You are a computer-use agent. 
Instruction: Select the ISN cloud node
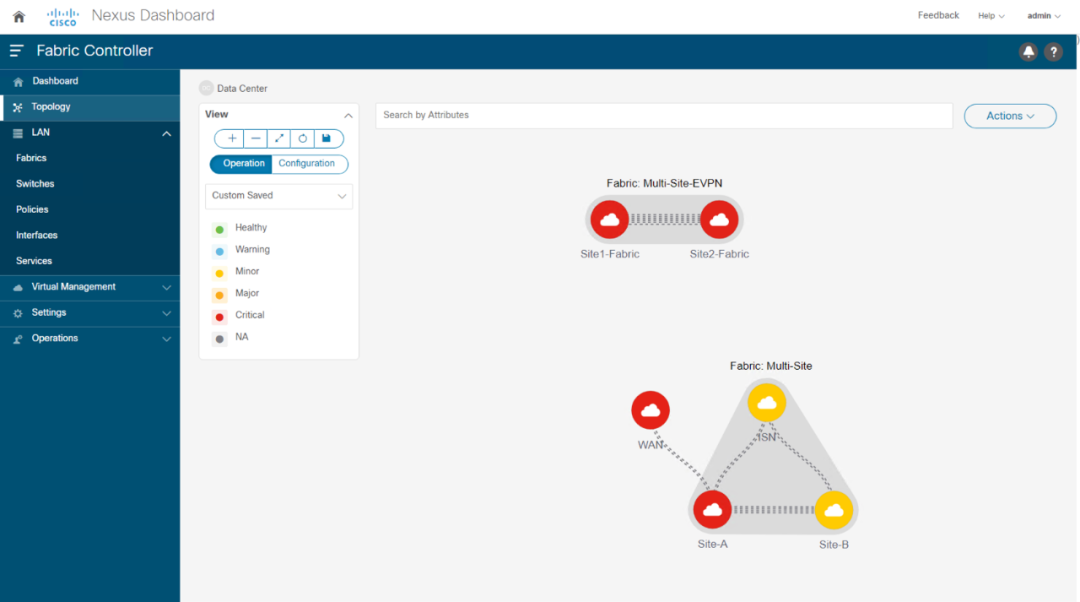[x=767, y=403]
